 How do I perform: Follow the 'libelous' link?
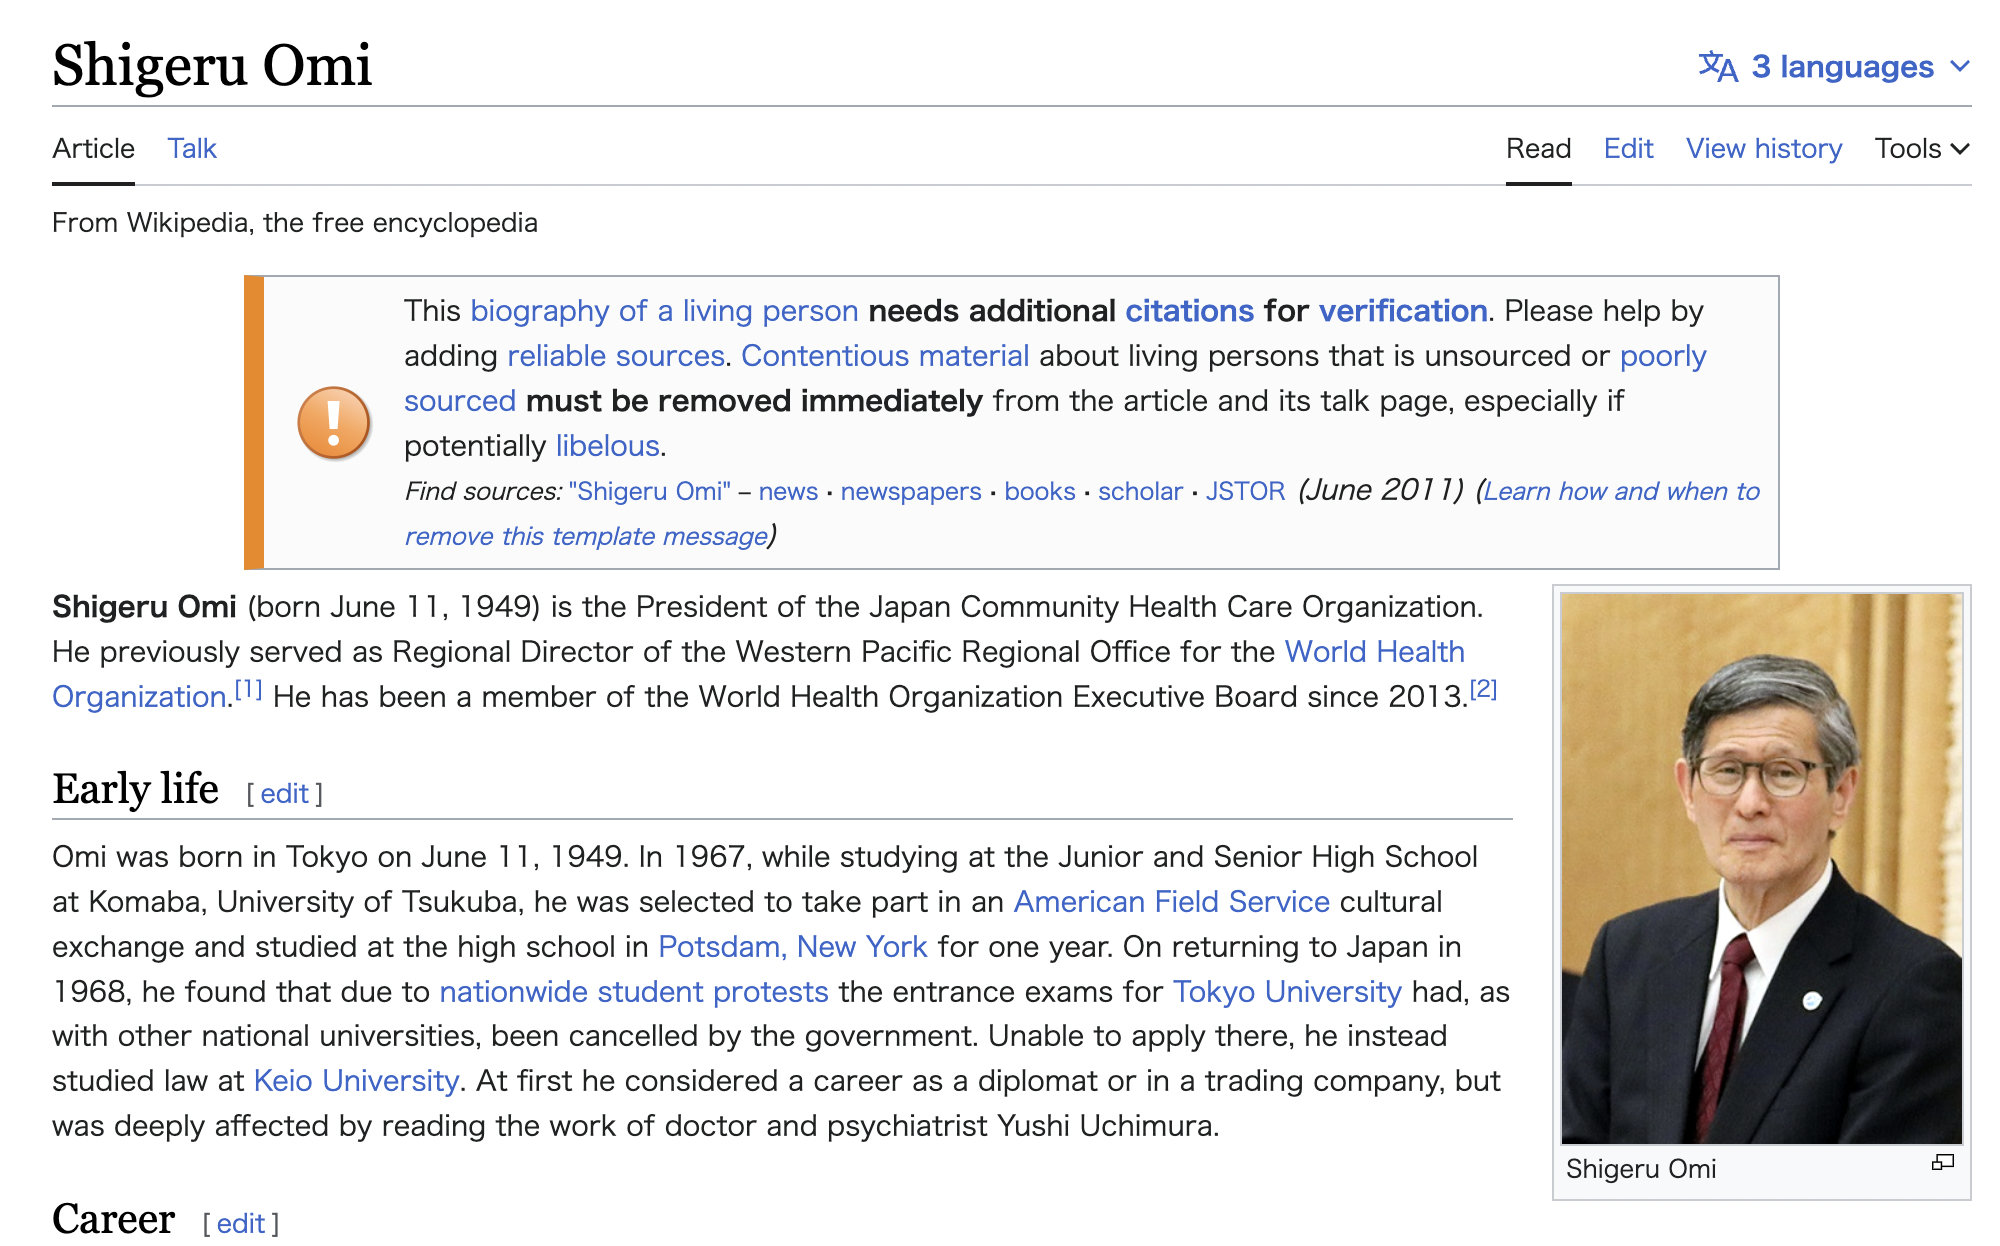pos(608,446)
